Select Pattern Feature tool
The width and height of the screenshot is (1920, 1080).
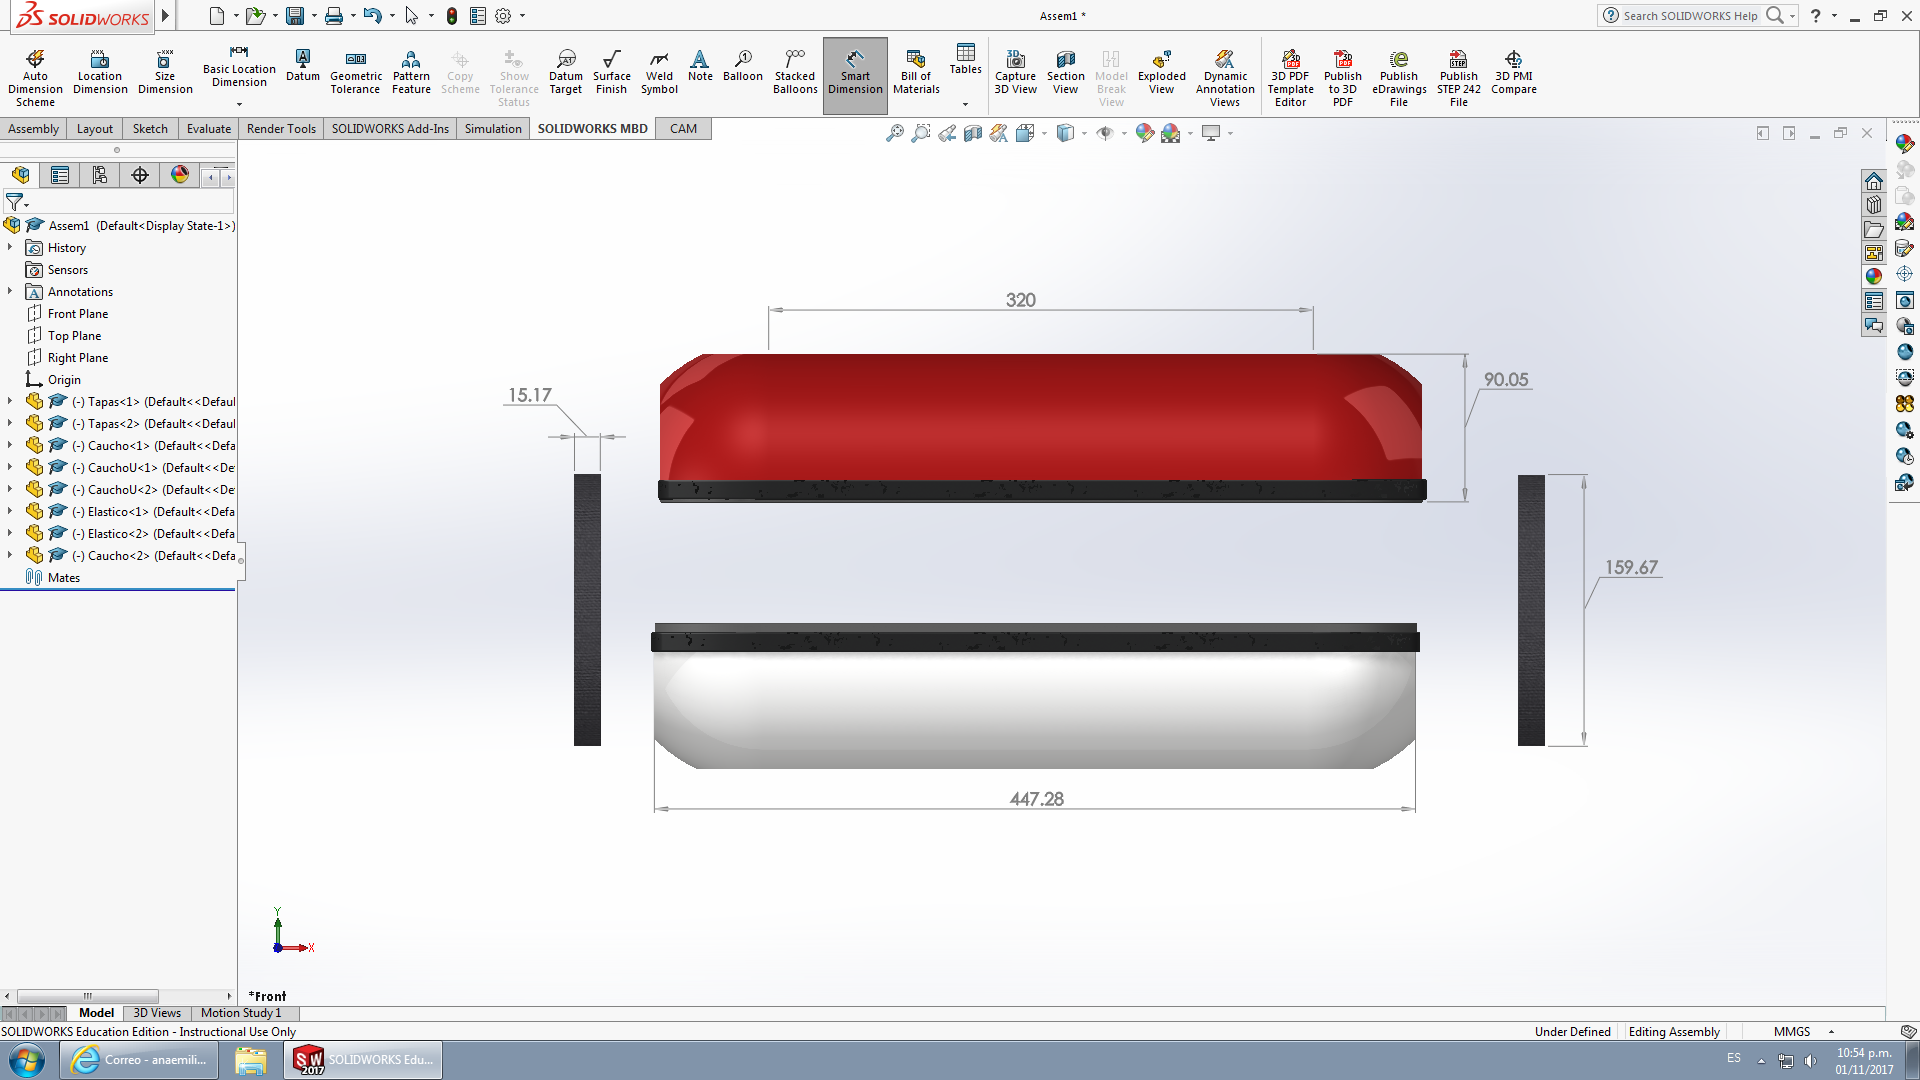[x=411, y=72]
